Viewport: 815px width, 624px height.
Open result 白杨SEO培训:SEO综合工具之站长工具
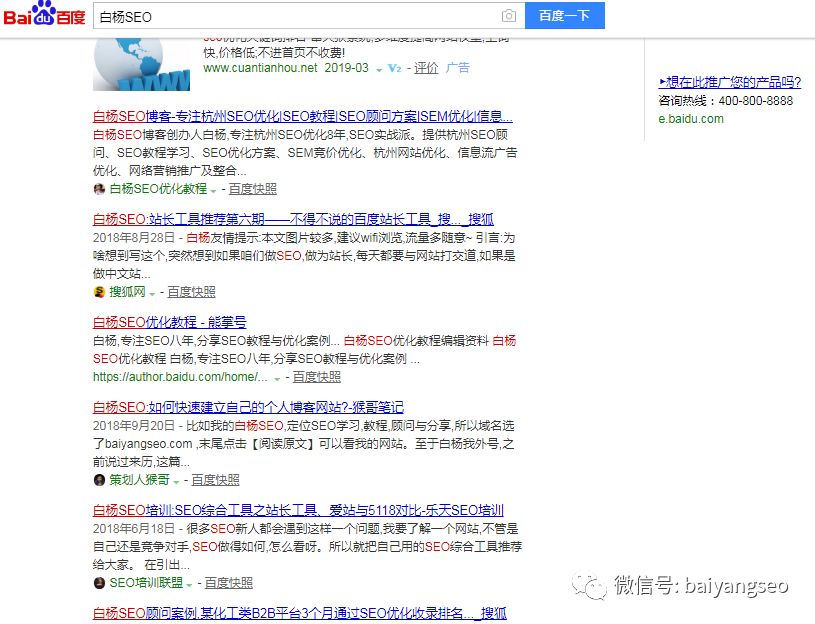point(298,510)
